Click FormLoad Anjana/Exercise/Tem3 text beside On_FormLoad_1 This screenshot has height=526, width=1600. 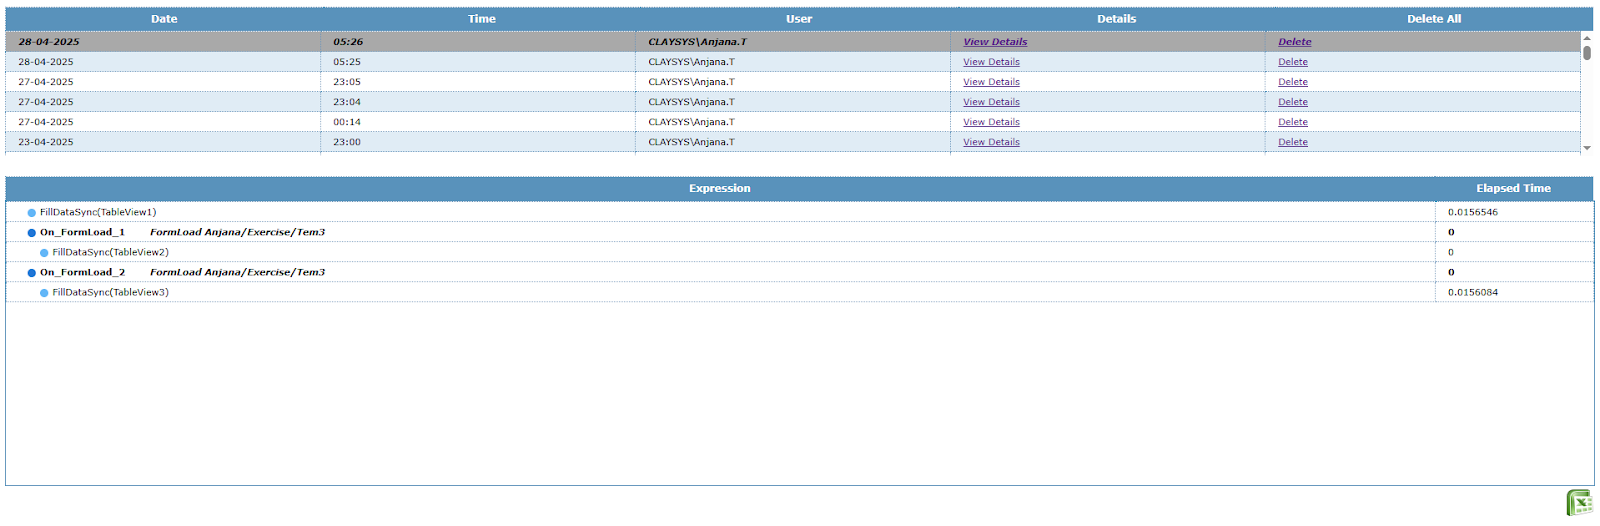[x=237, y=232]
